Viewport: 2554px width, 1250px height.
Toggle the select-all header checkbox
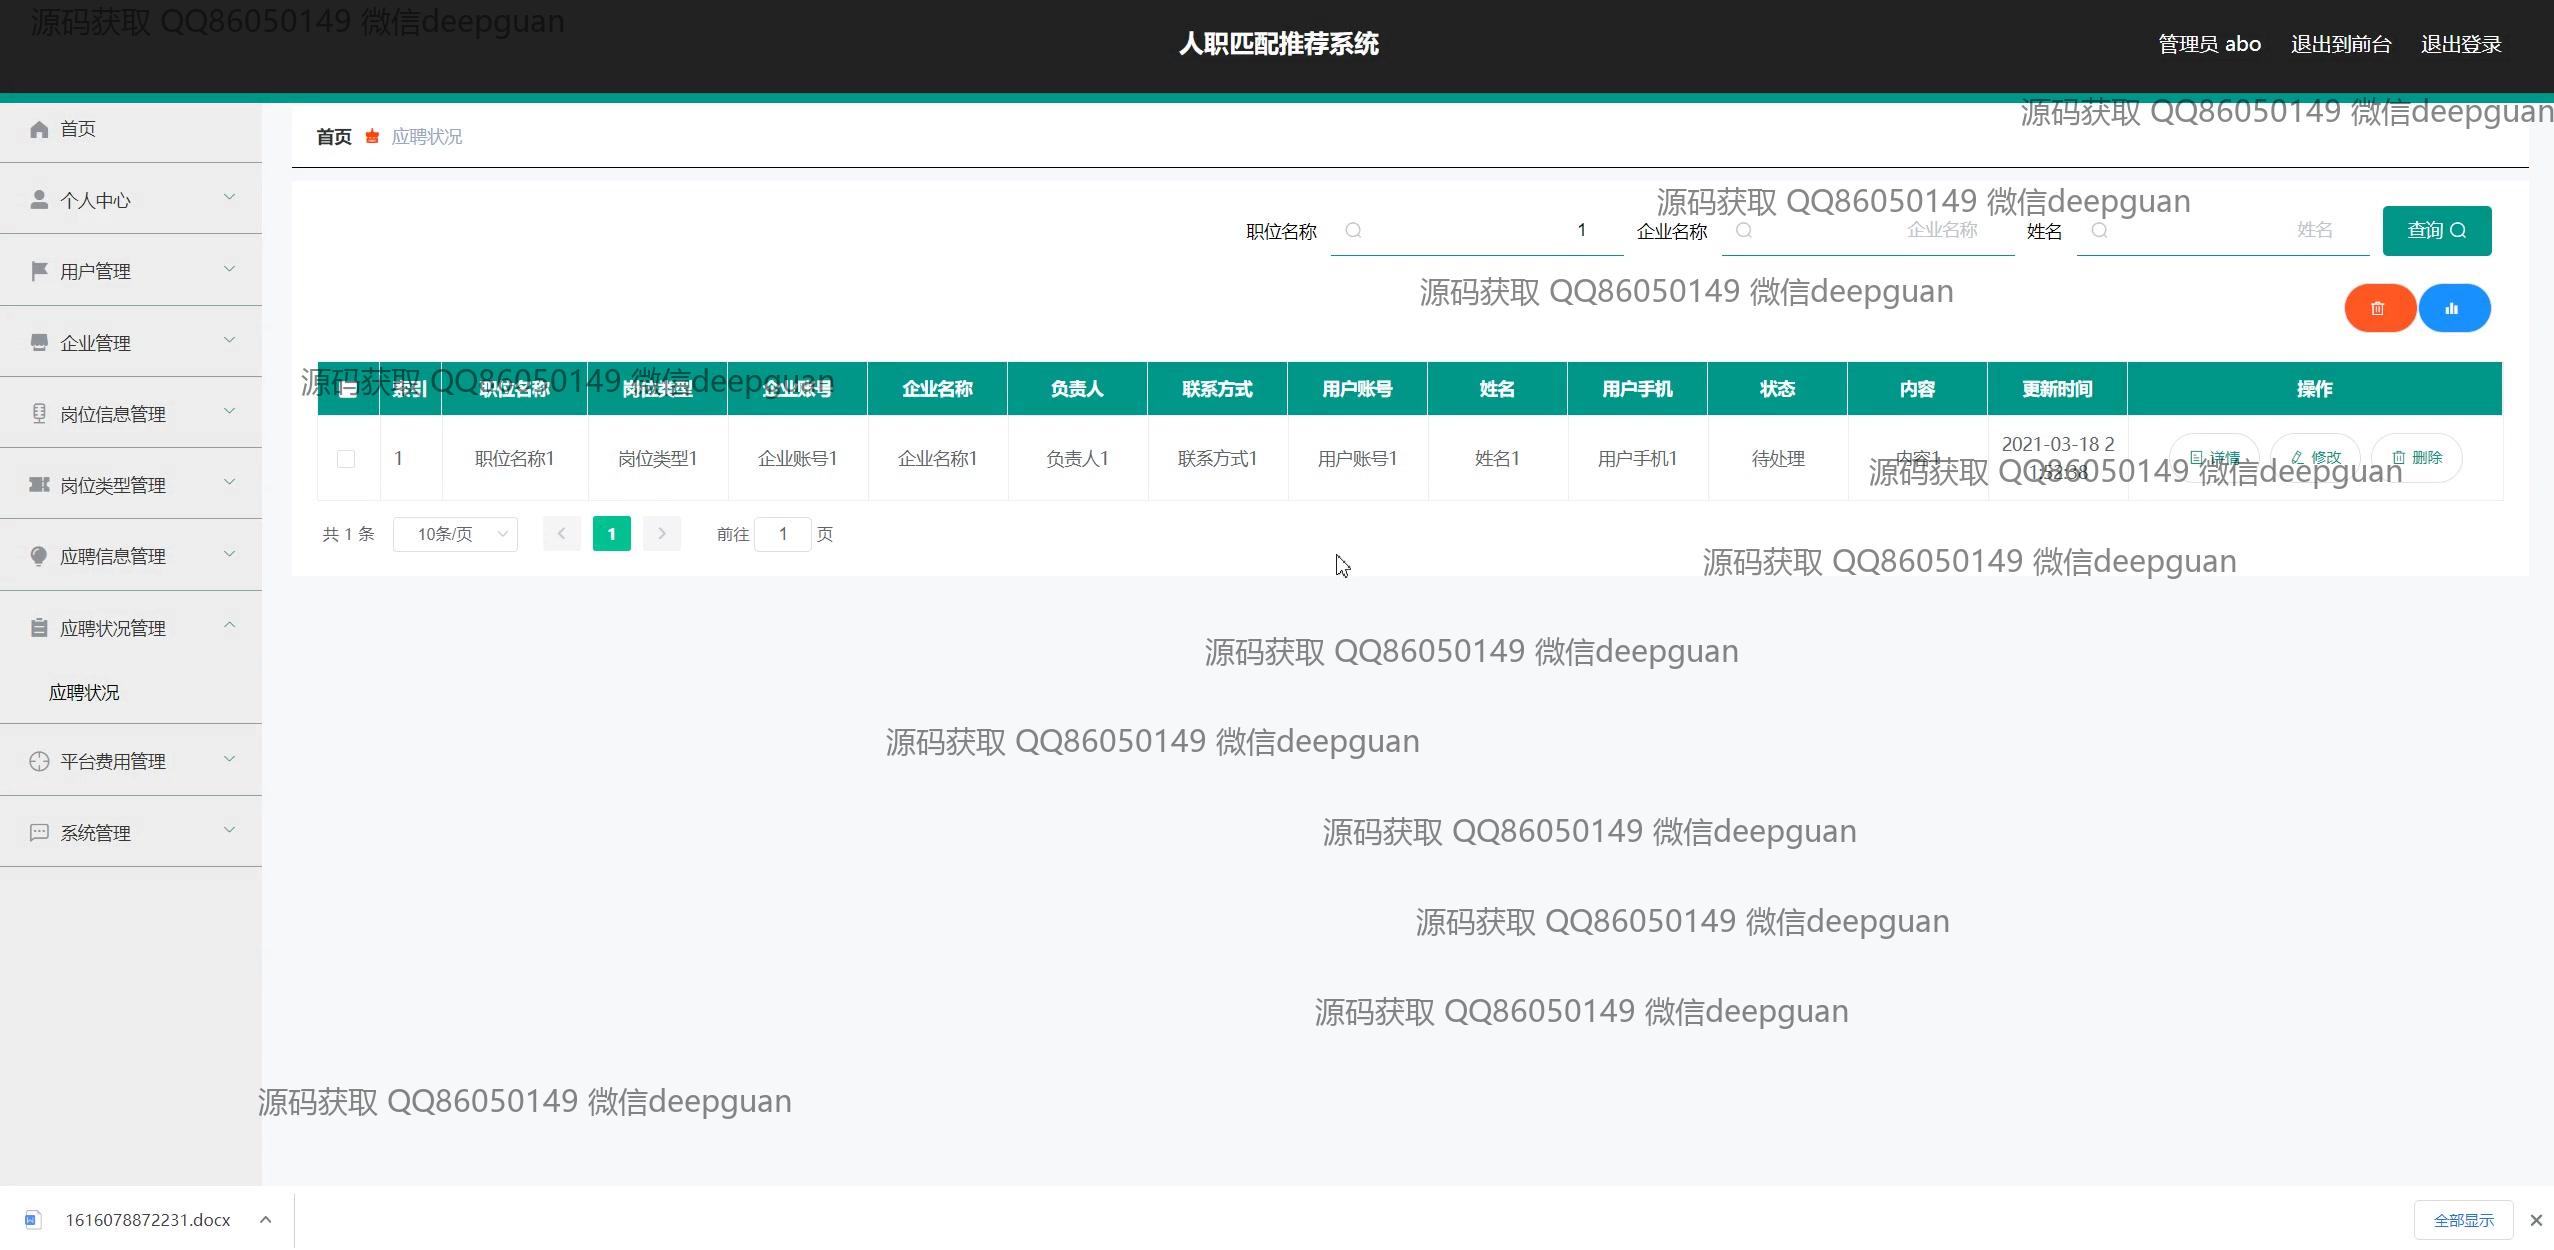pos(347,389)
